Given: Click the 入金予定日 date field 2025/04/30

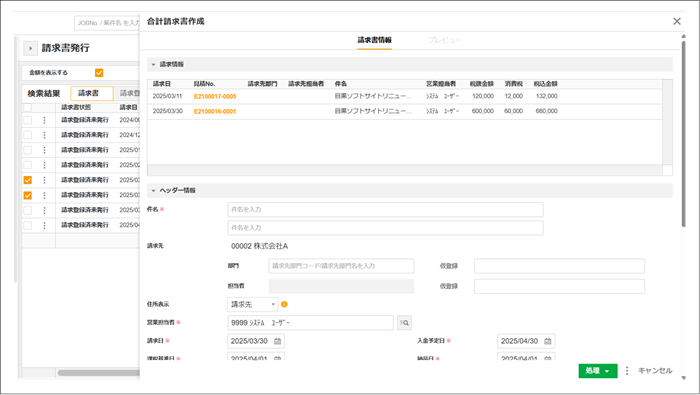Looking at the screenshot, I should 526,341.
